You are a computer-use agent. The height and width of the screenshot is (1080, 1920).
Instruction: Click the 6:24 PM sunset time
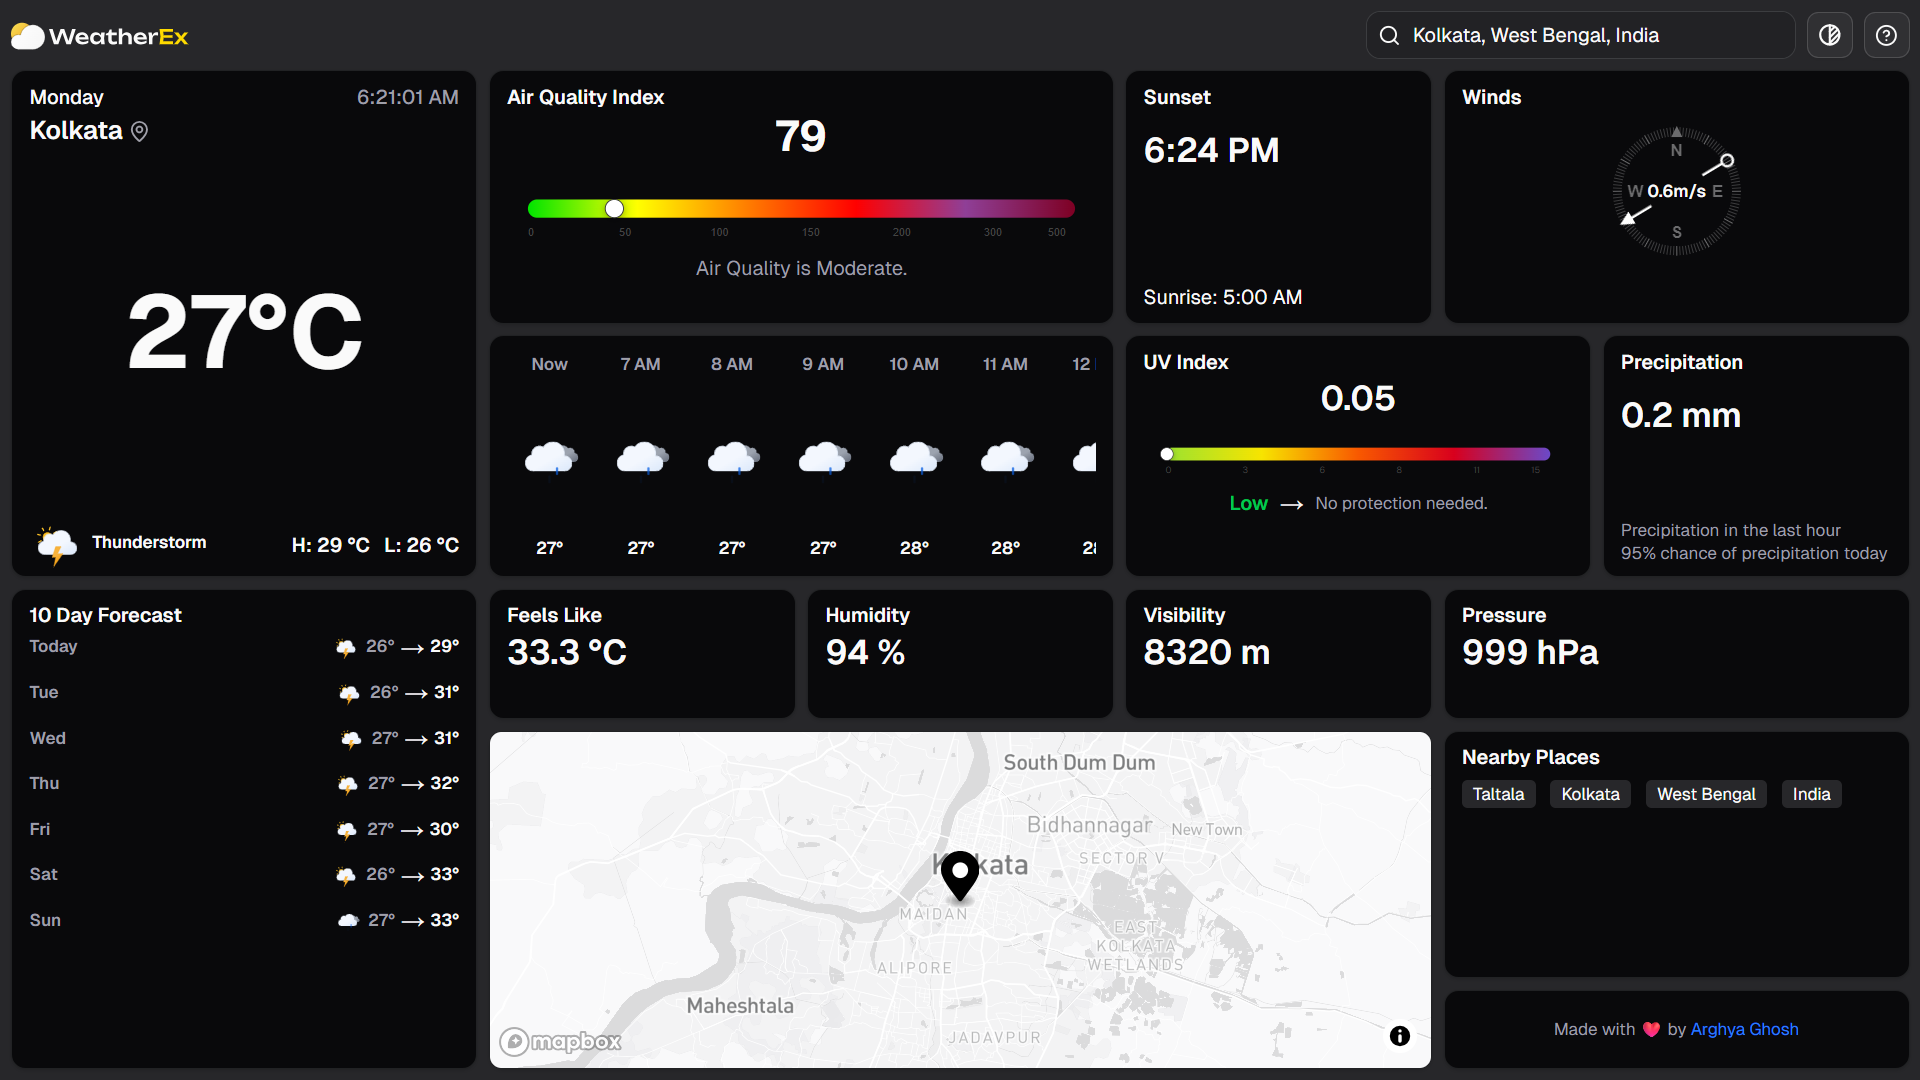tap(1211, 150)
